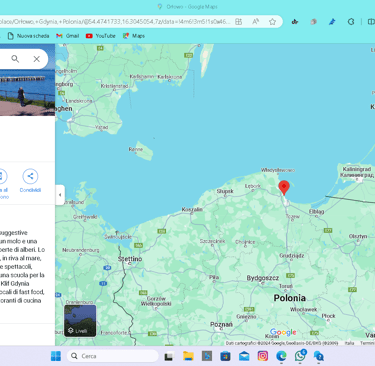Click the Polonia country label
The image size is (375, 366).
290,298
